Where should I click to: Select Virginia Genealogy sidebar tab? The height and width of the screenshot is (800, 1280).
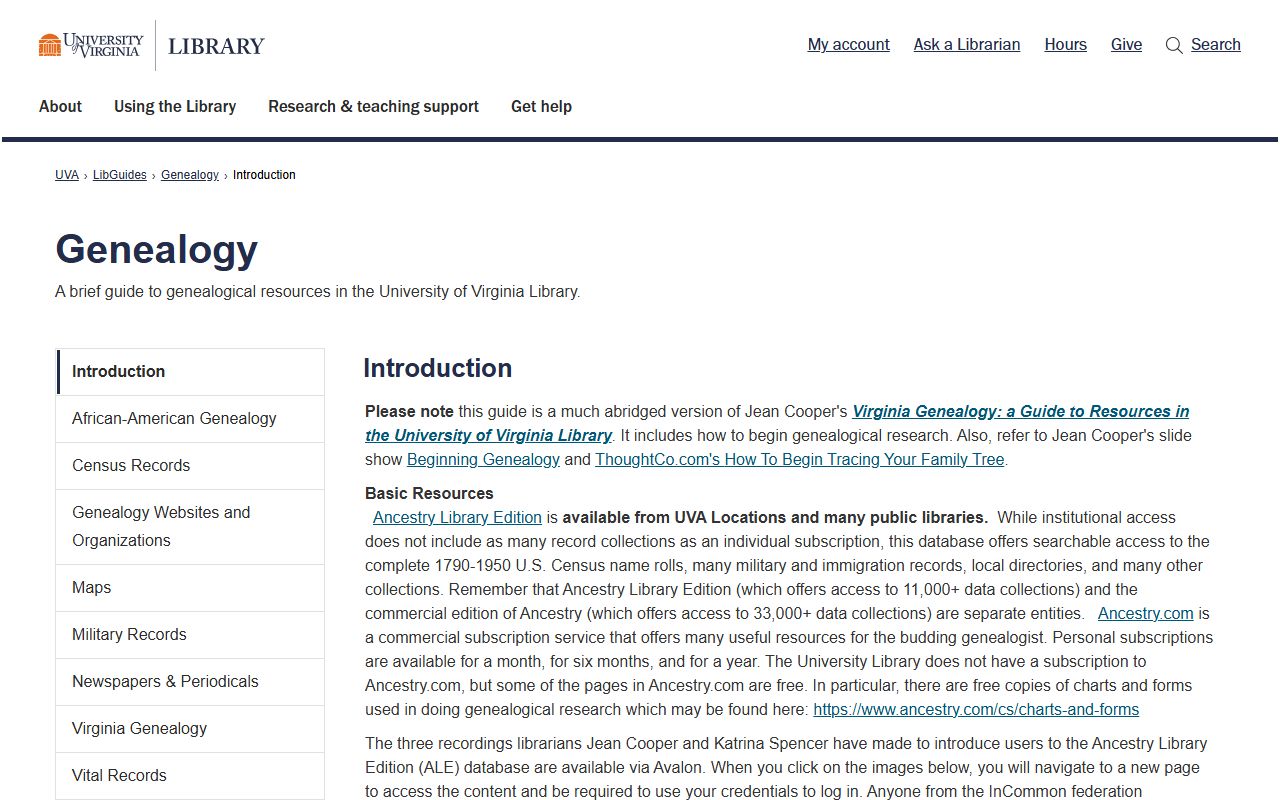(x=190, y=728)
